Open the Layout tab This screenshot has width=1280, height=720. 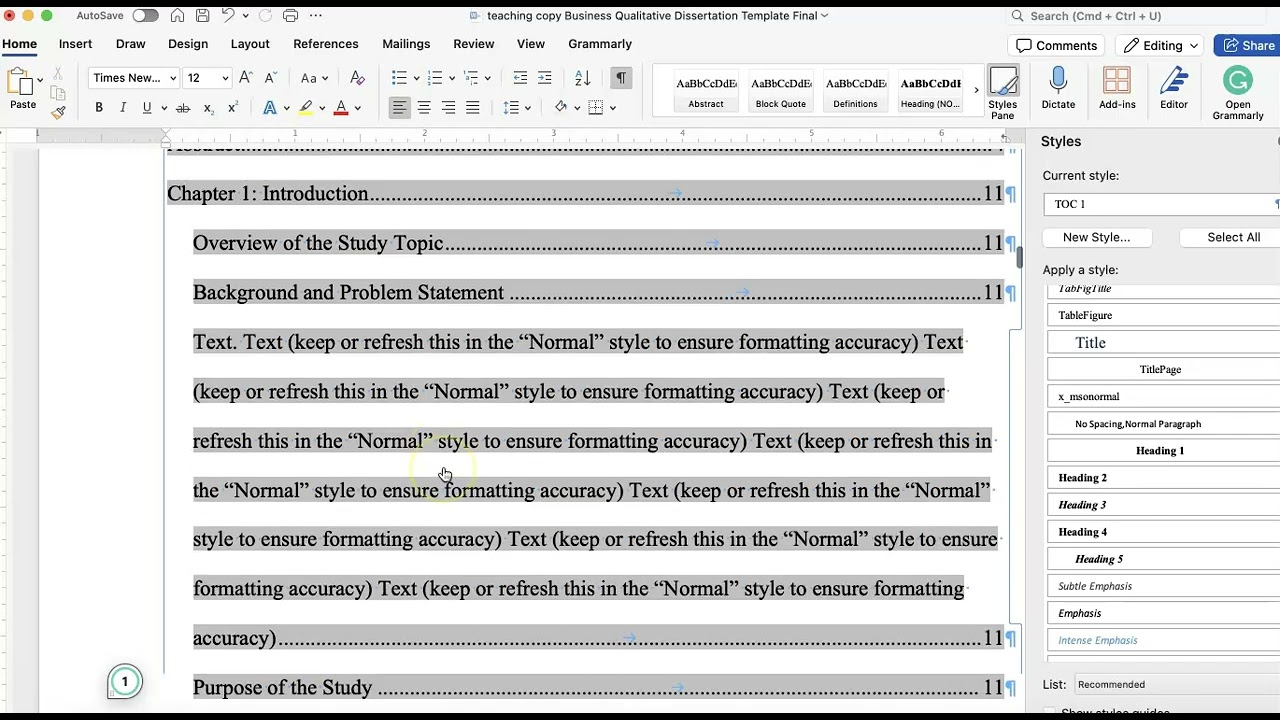[250, 44]
